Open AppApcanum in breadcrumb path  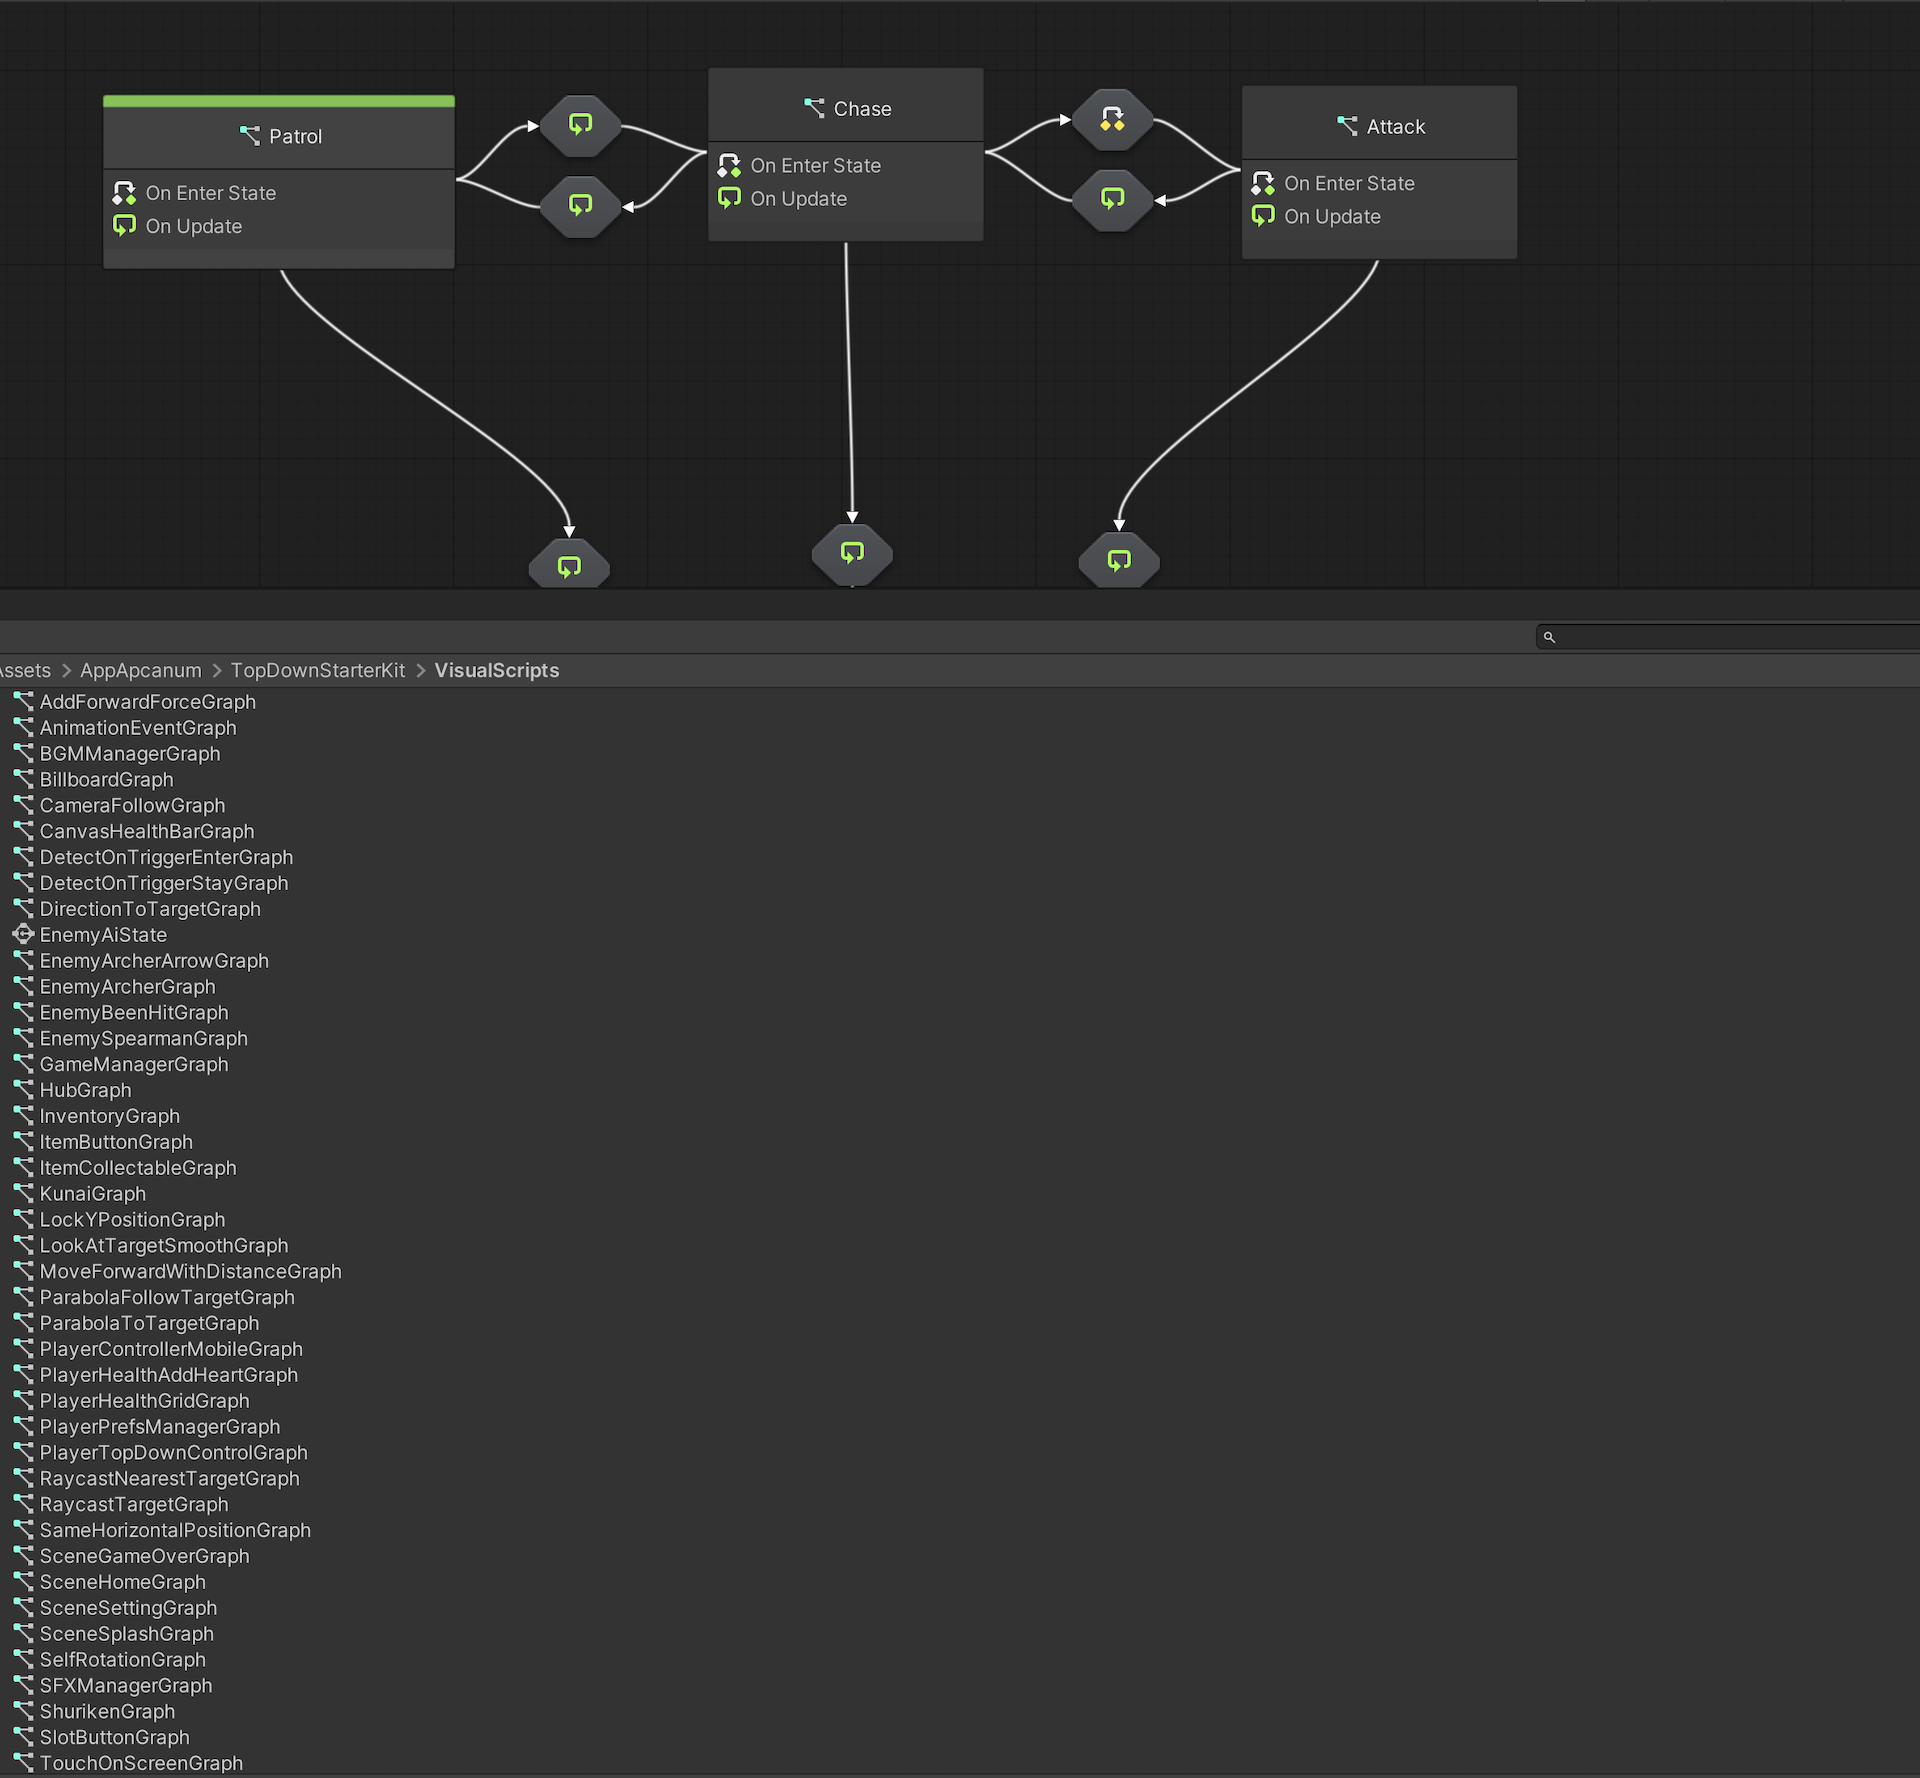click(x=141, y=670)
